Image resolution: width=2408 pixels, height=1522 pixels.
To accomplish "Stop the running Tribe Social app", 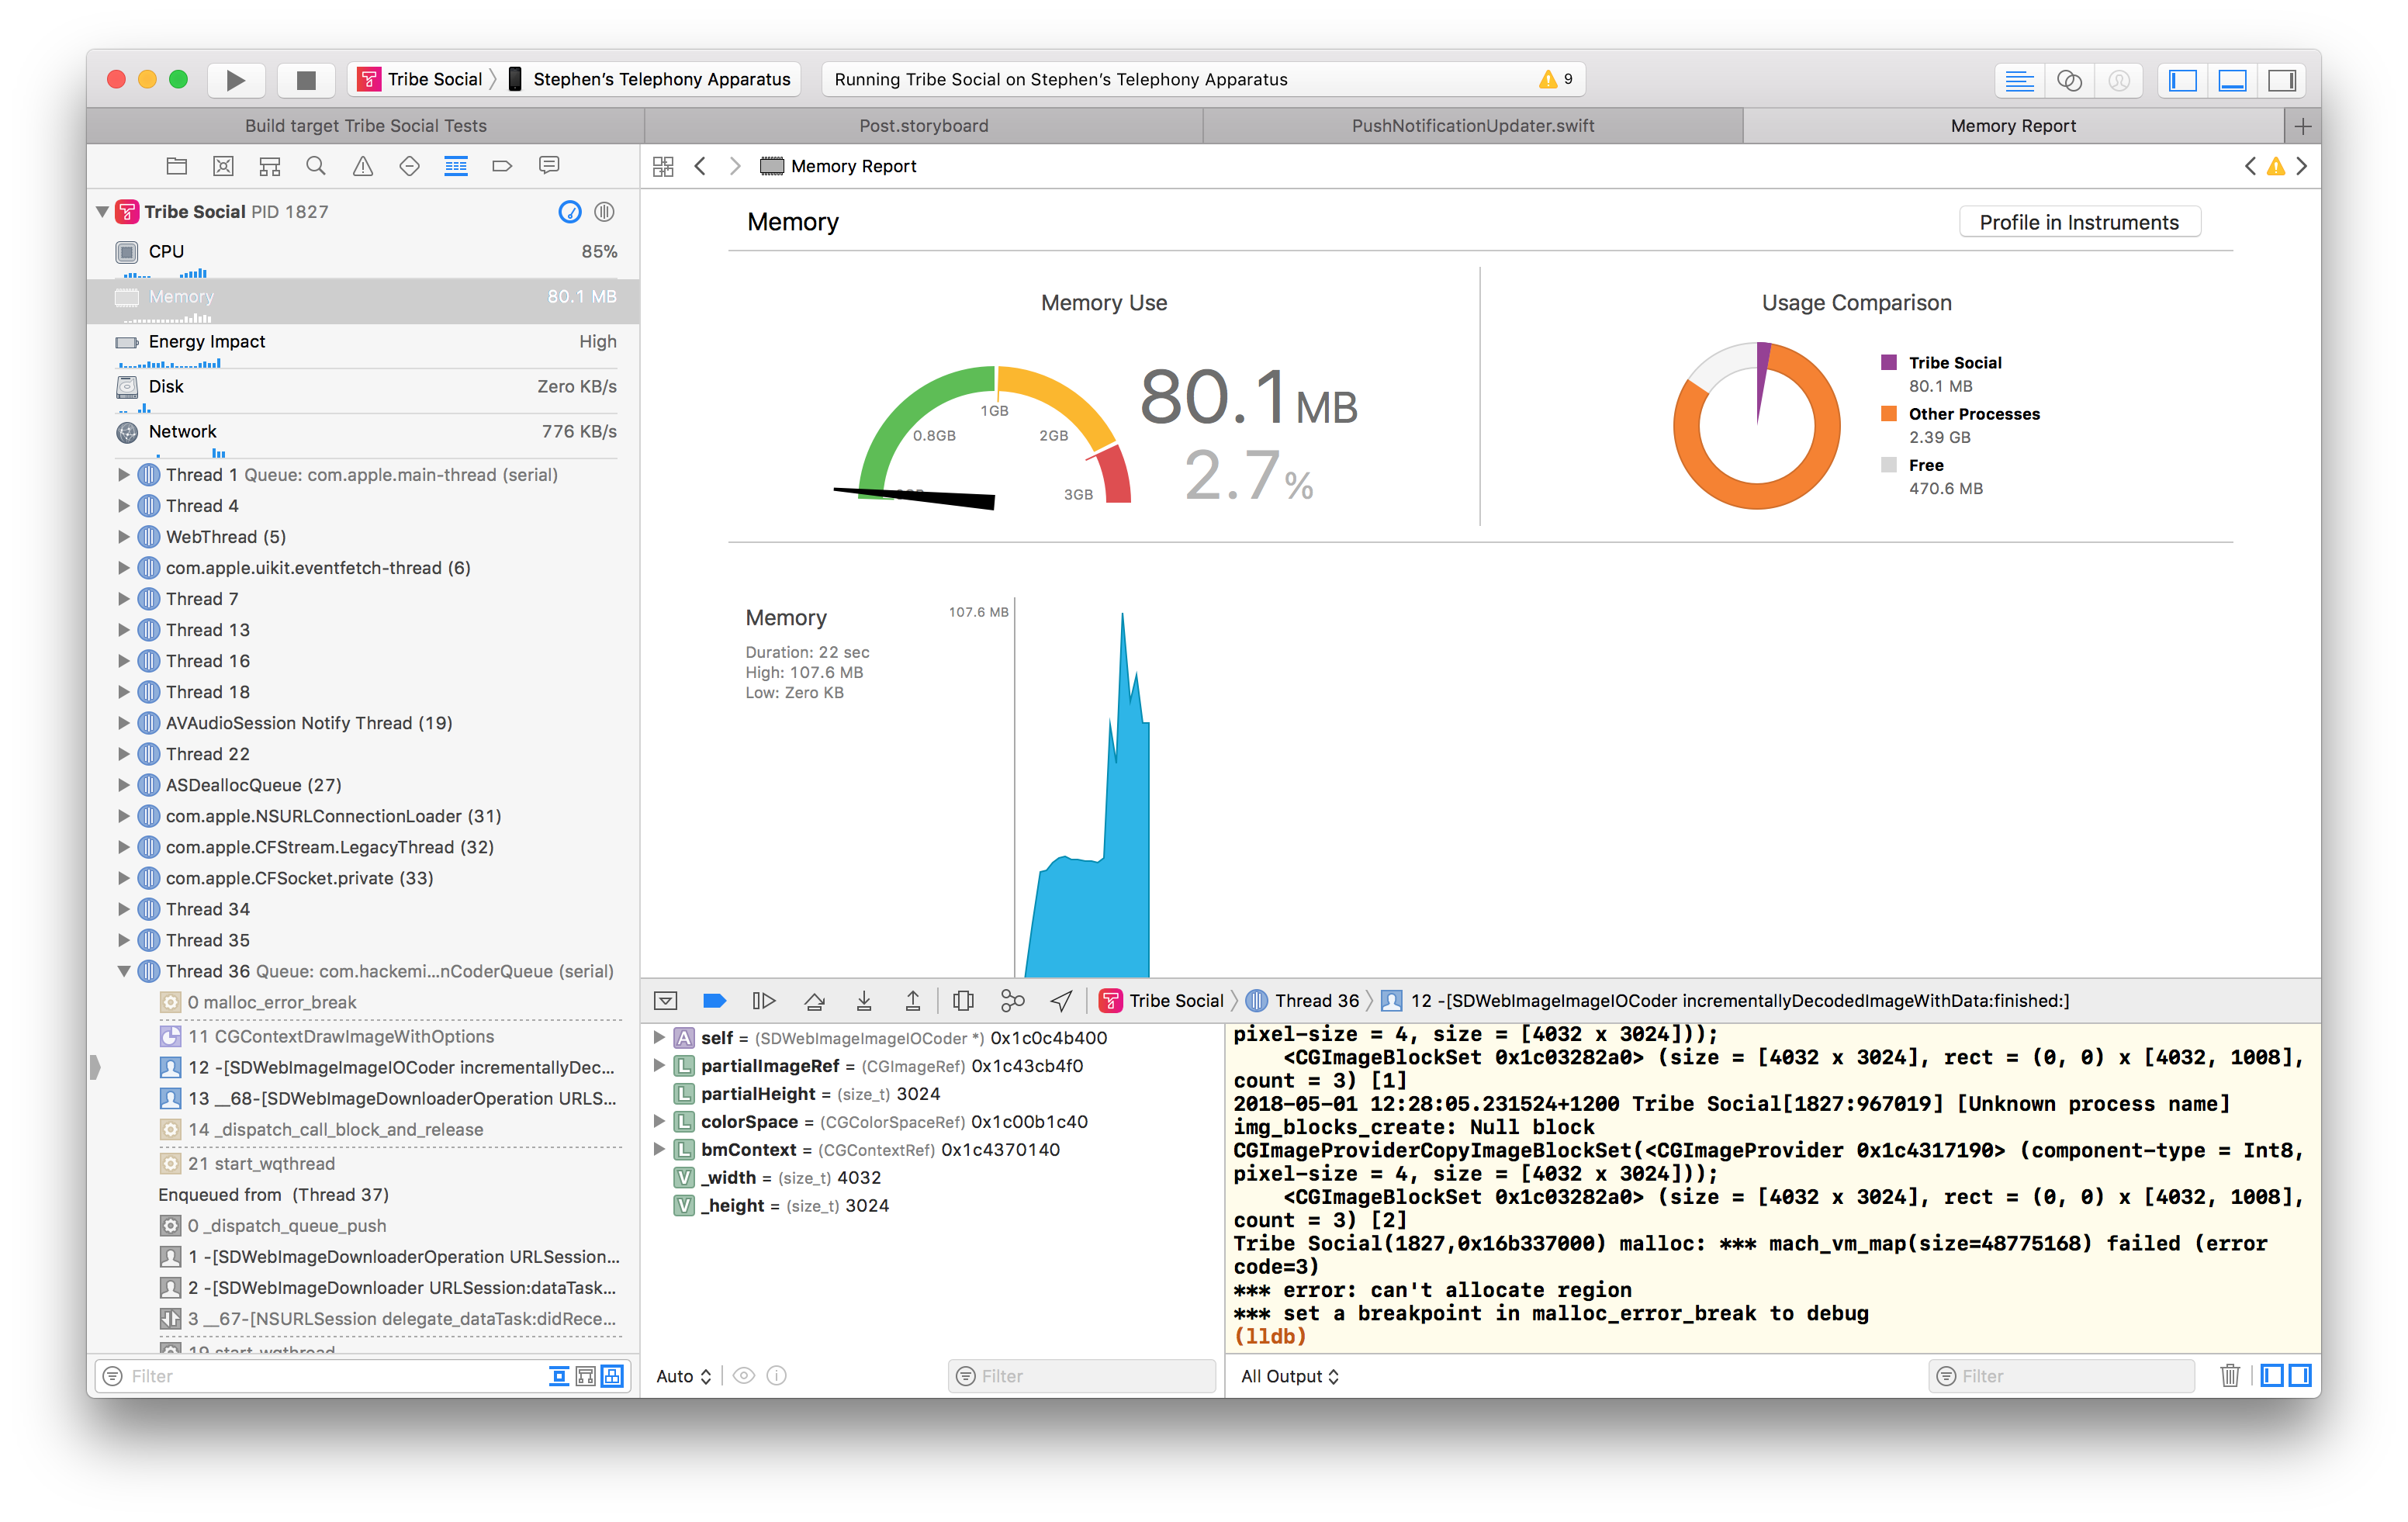I will tap(306, 80).
